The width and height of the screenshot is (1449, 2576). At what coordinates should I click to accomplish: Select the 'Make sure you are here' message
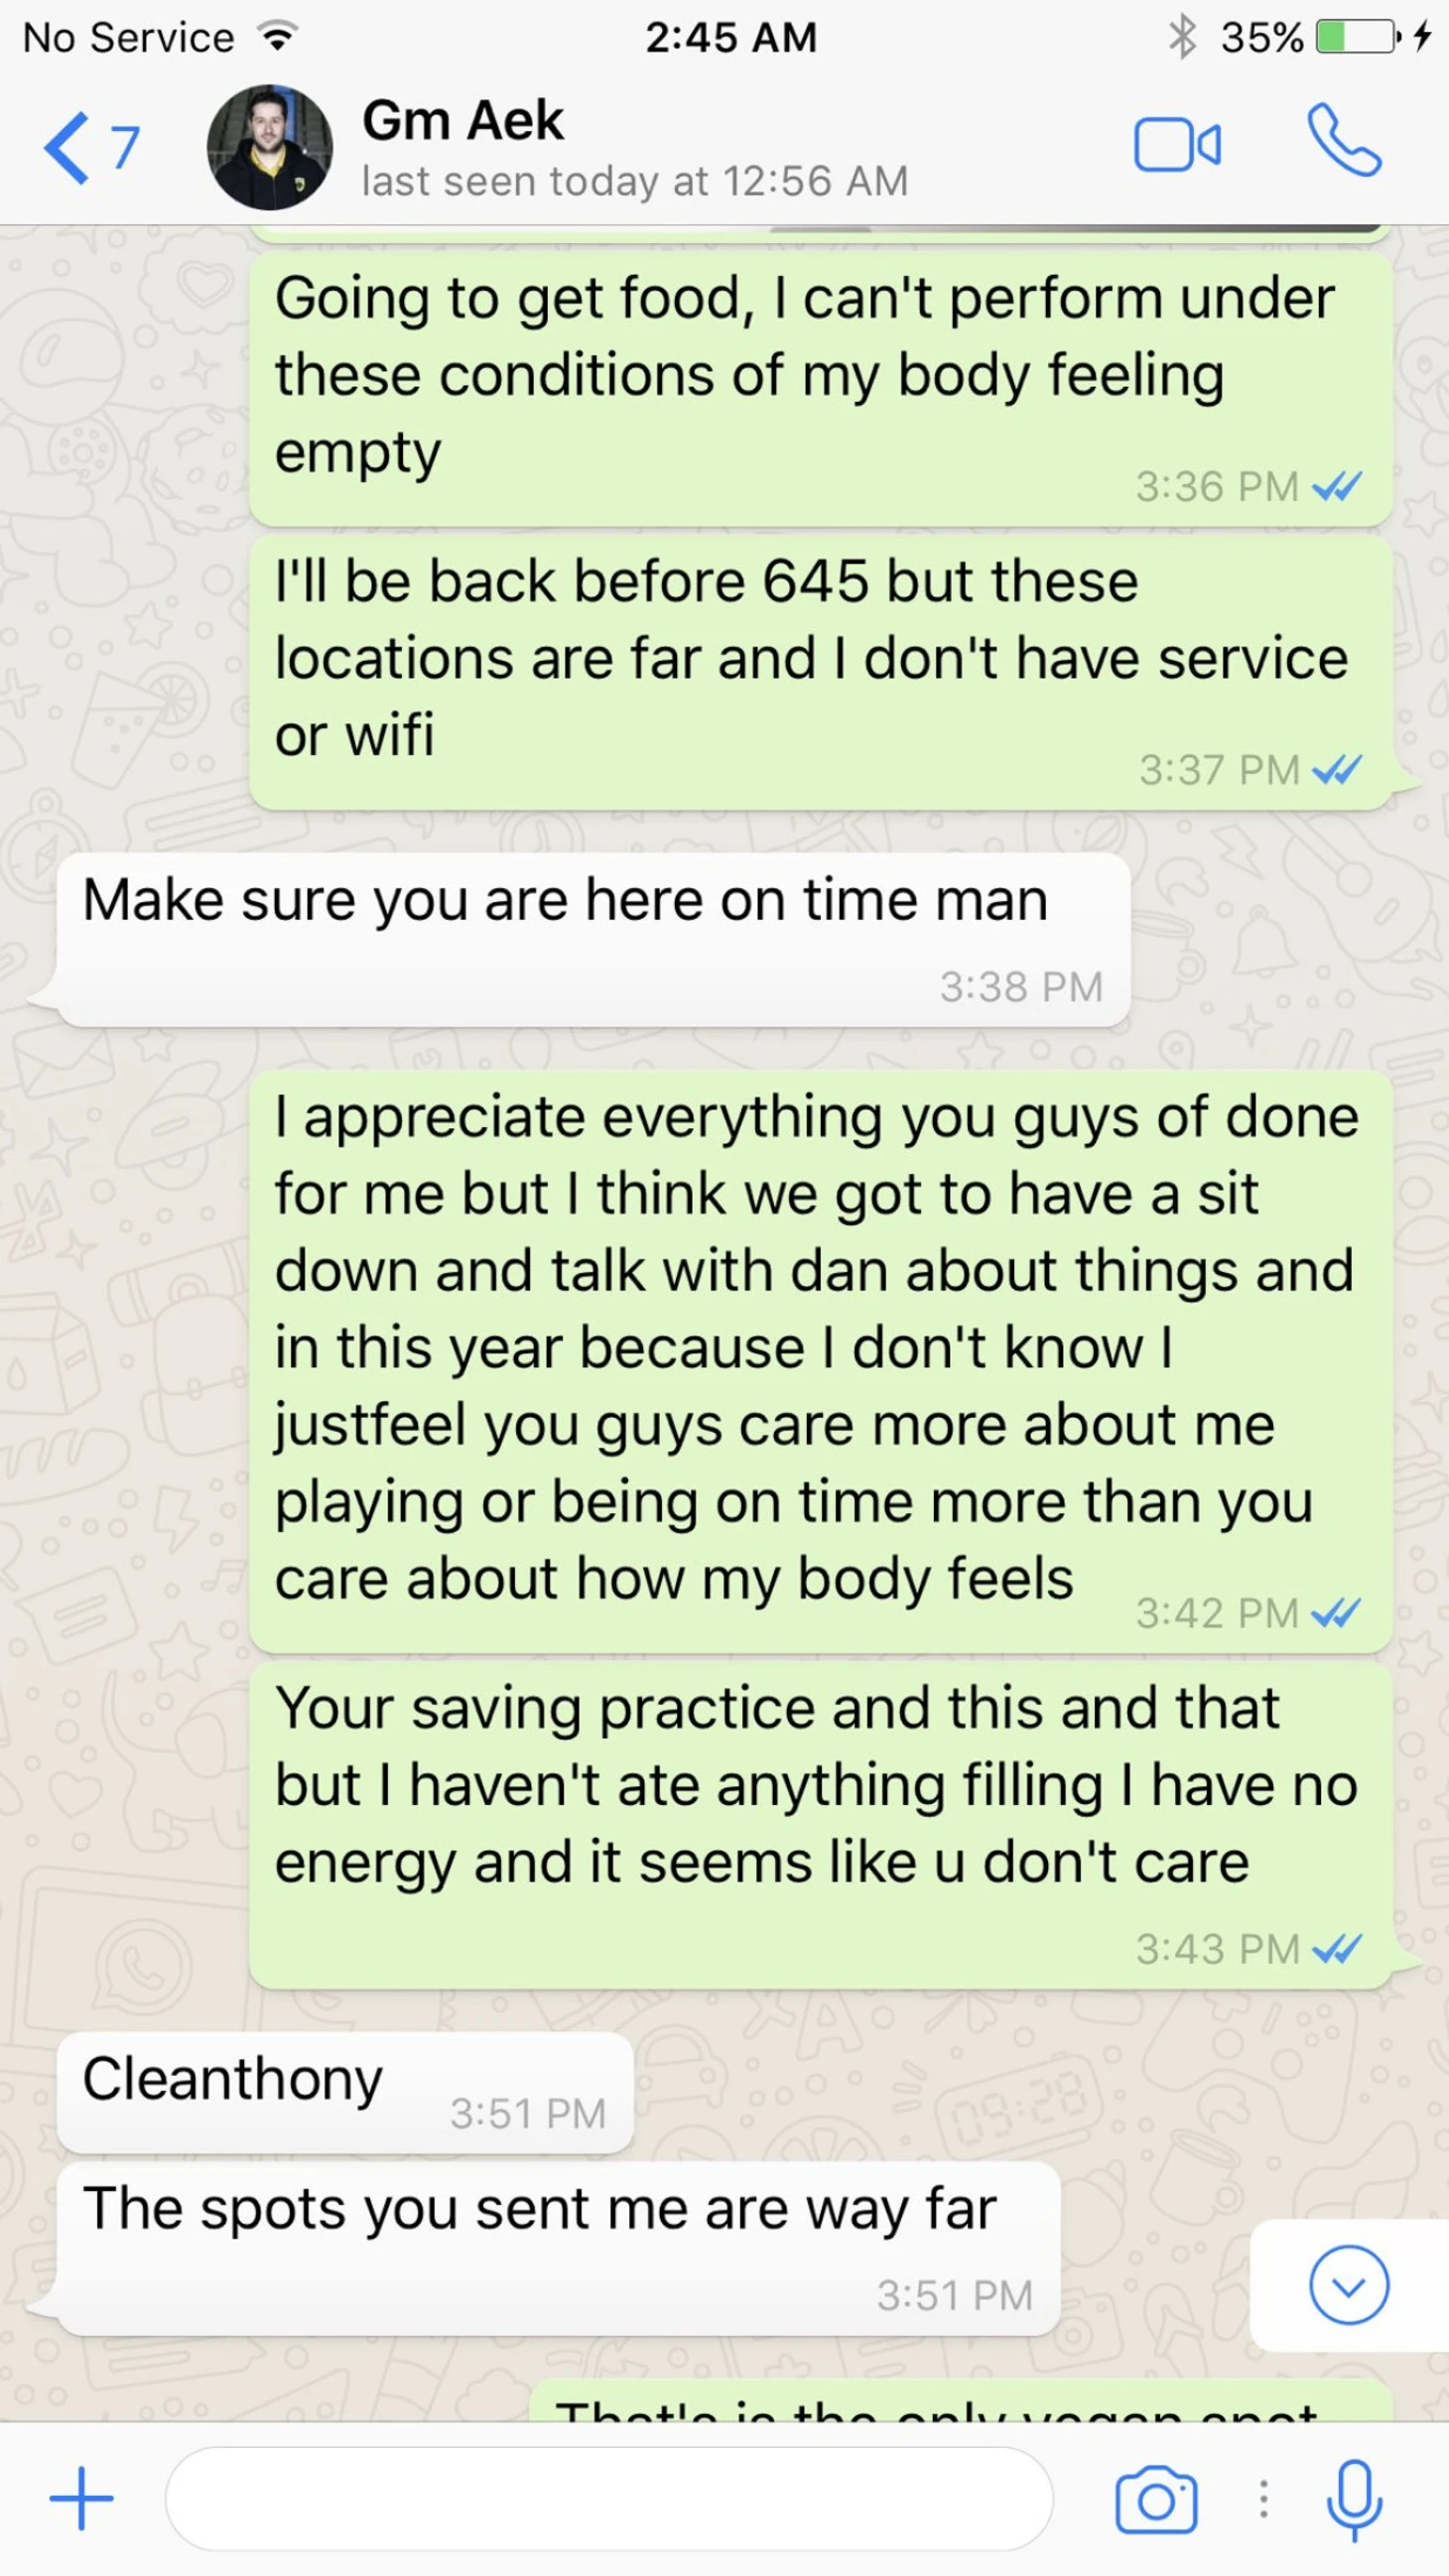click(594, 938)
